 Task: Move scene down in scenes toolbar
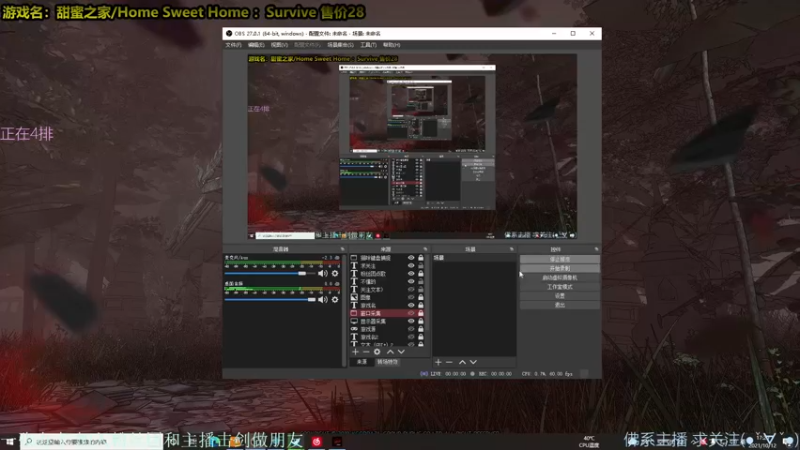[473, 362]
